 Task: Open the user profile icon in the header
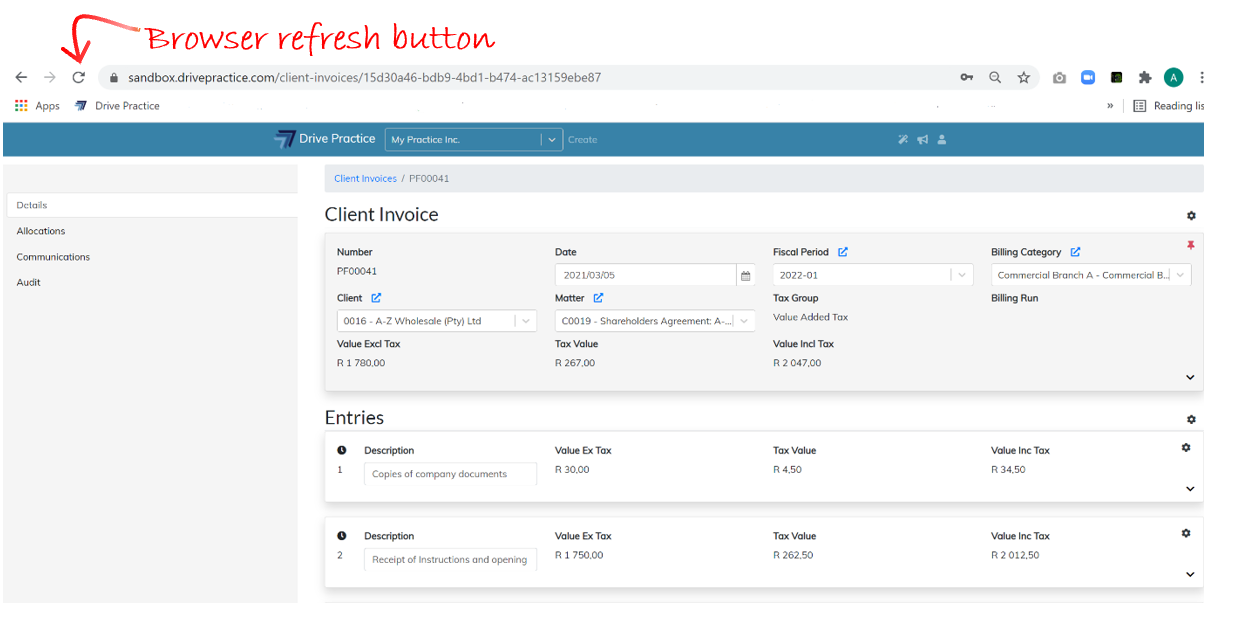click(x=942, y=140)
